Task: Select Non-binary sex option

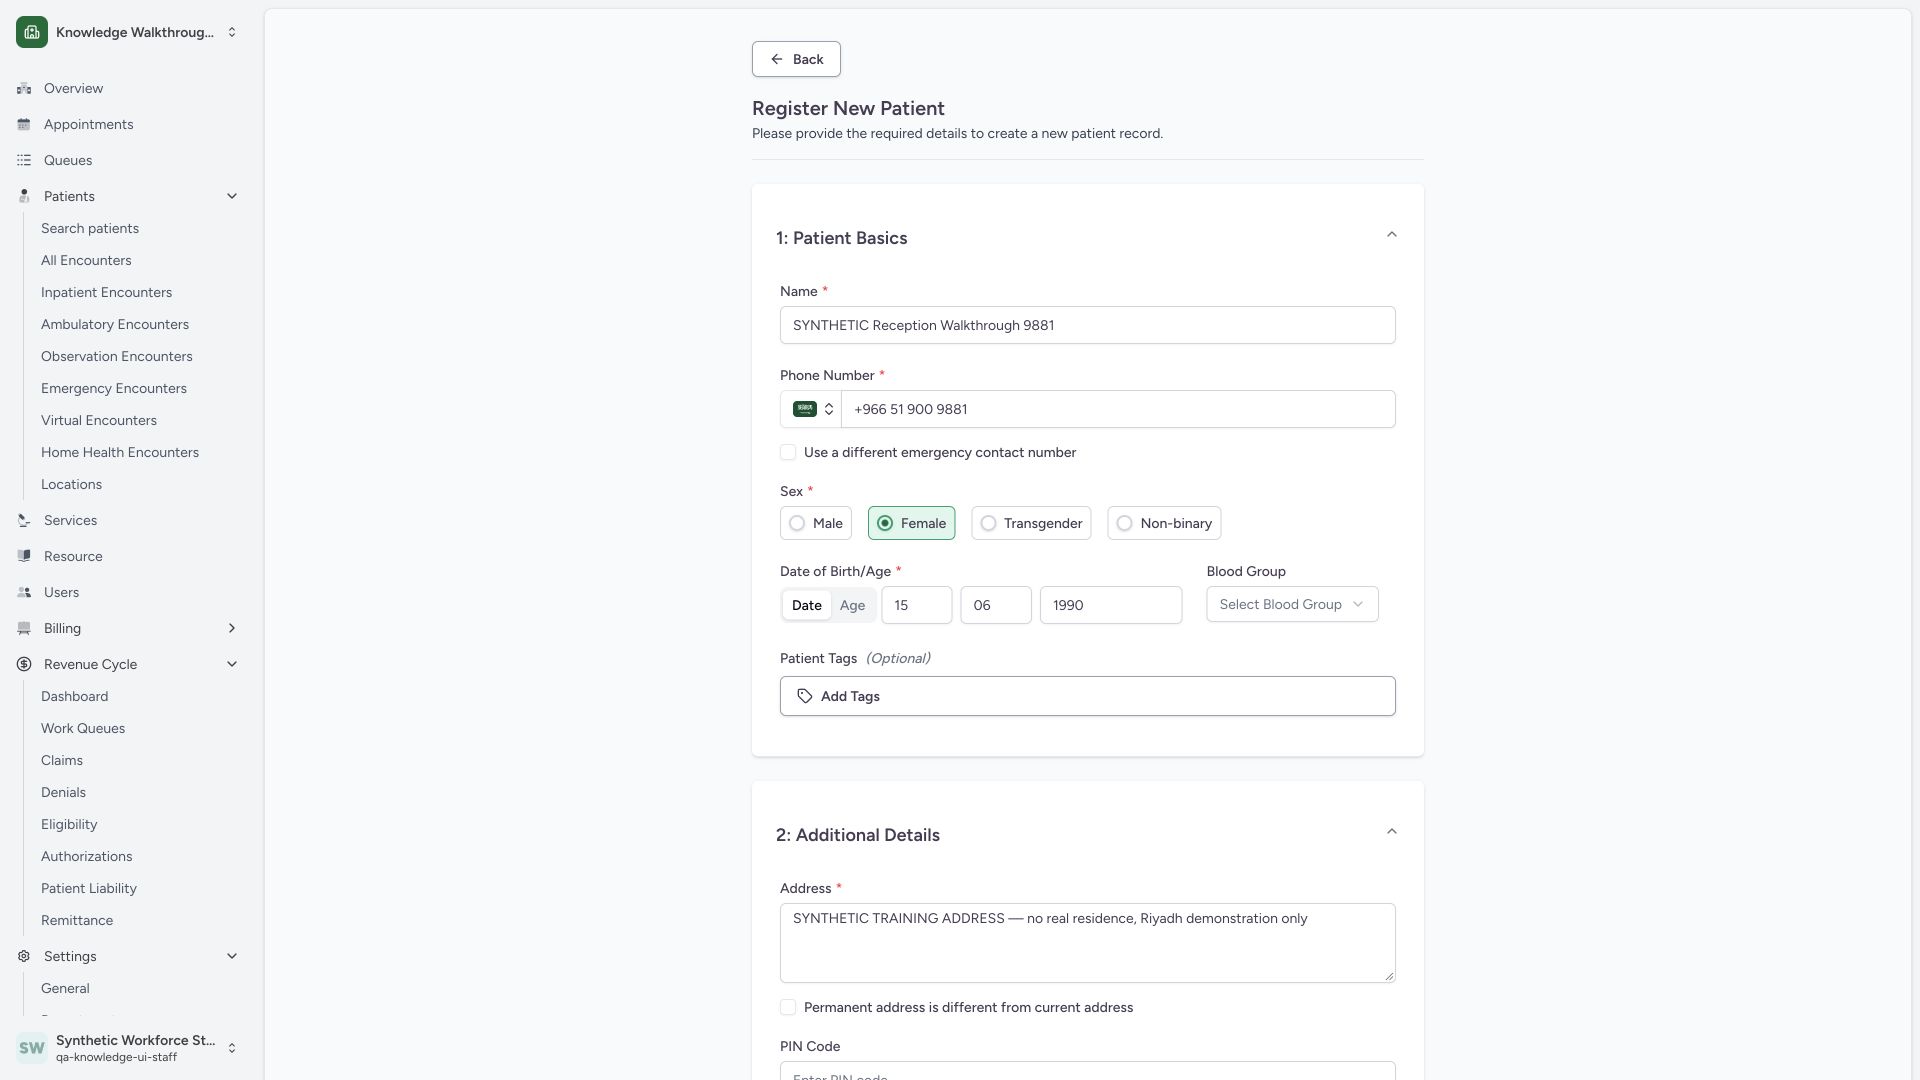Action: coord(1164,523)
